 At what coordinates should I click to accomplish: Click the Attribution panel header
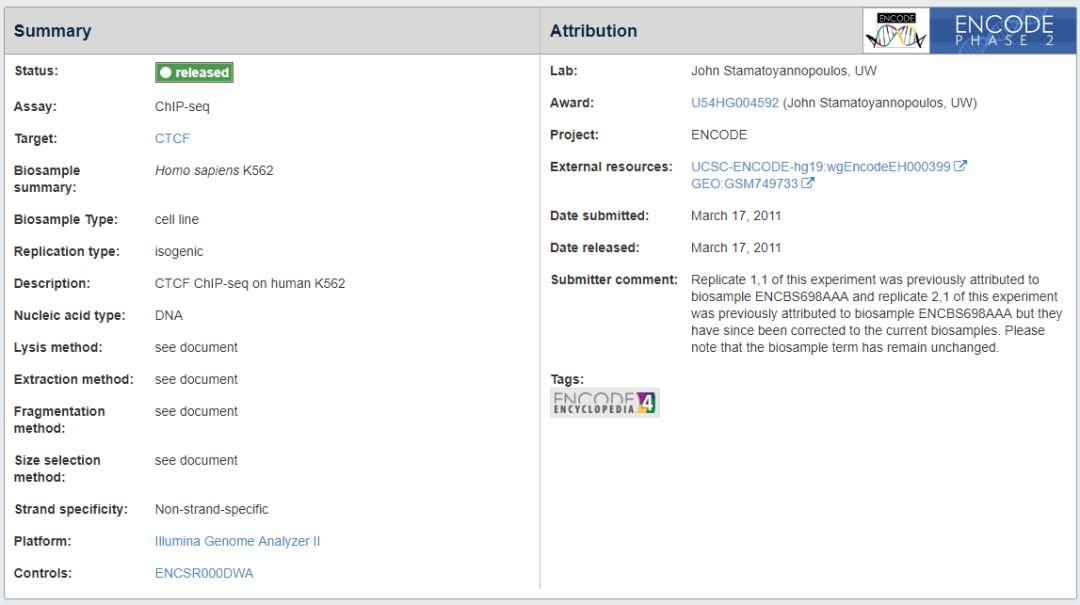click(x=593, y=31)
